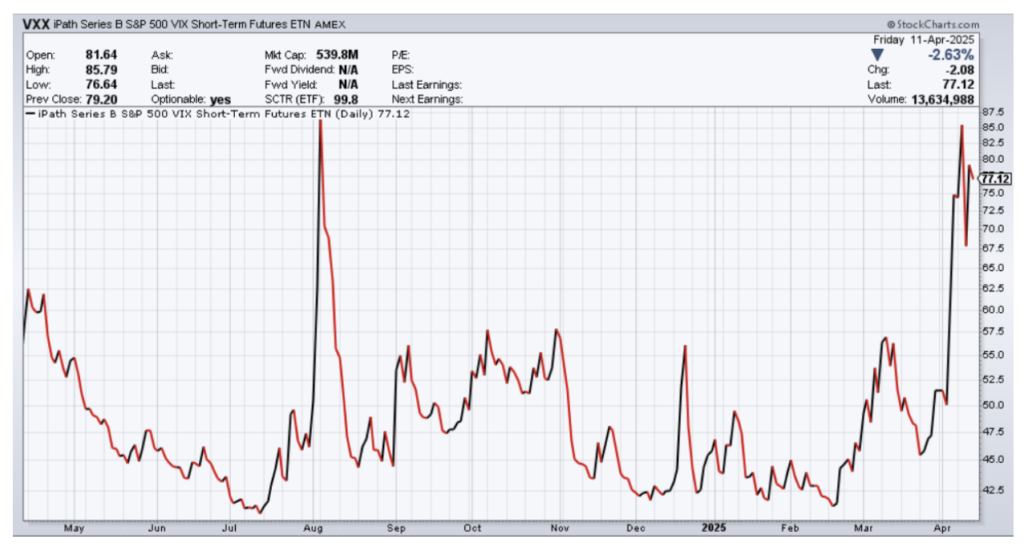The height and width of the screenshot is (551, 1024).
Task: Click the 2025 x-axis label
Action: 714,527
